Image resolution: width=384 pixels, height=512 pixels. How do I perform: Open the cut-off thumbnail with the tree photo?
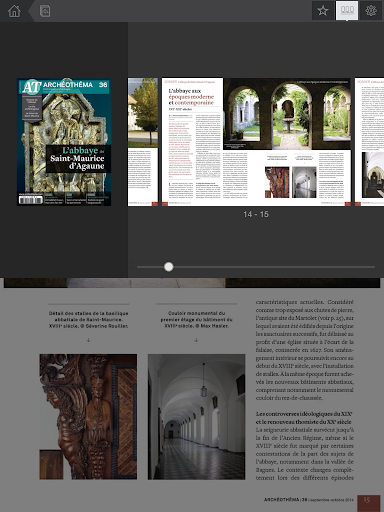coord(143,142)
